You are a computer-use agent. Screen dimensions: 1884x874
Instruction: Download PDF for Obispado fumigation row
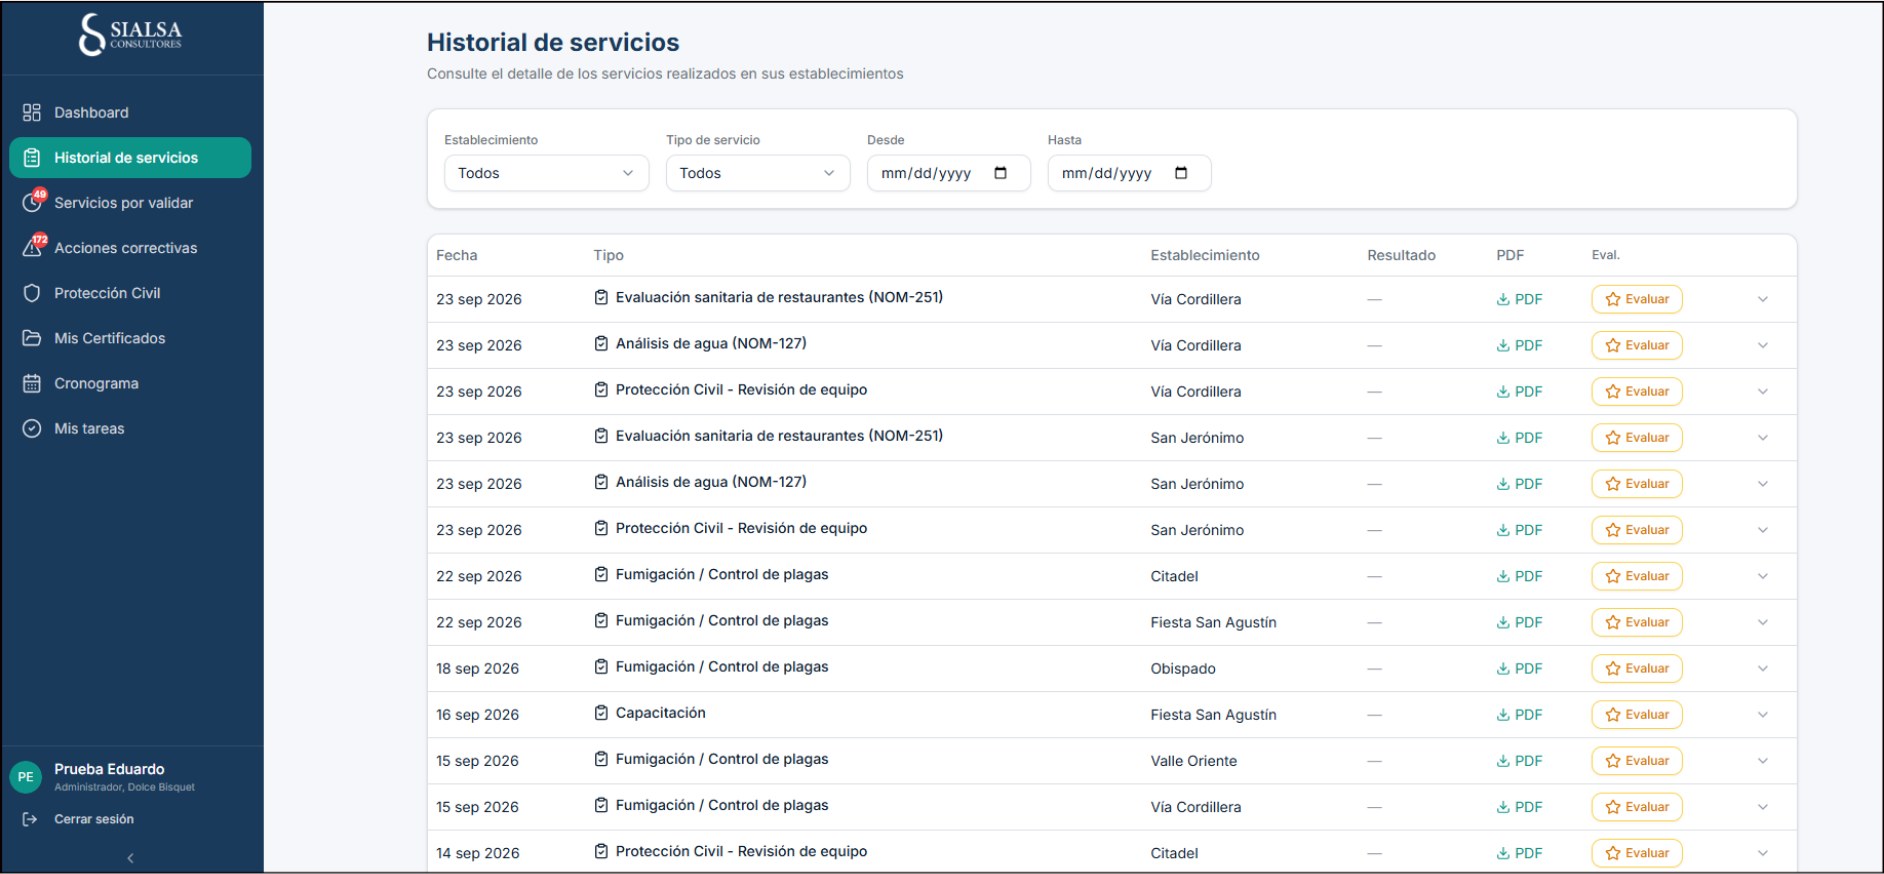coord(1519,669)
